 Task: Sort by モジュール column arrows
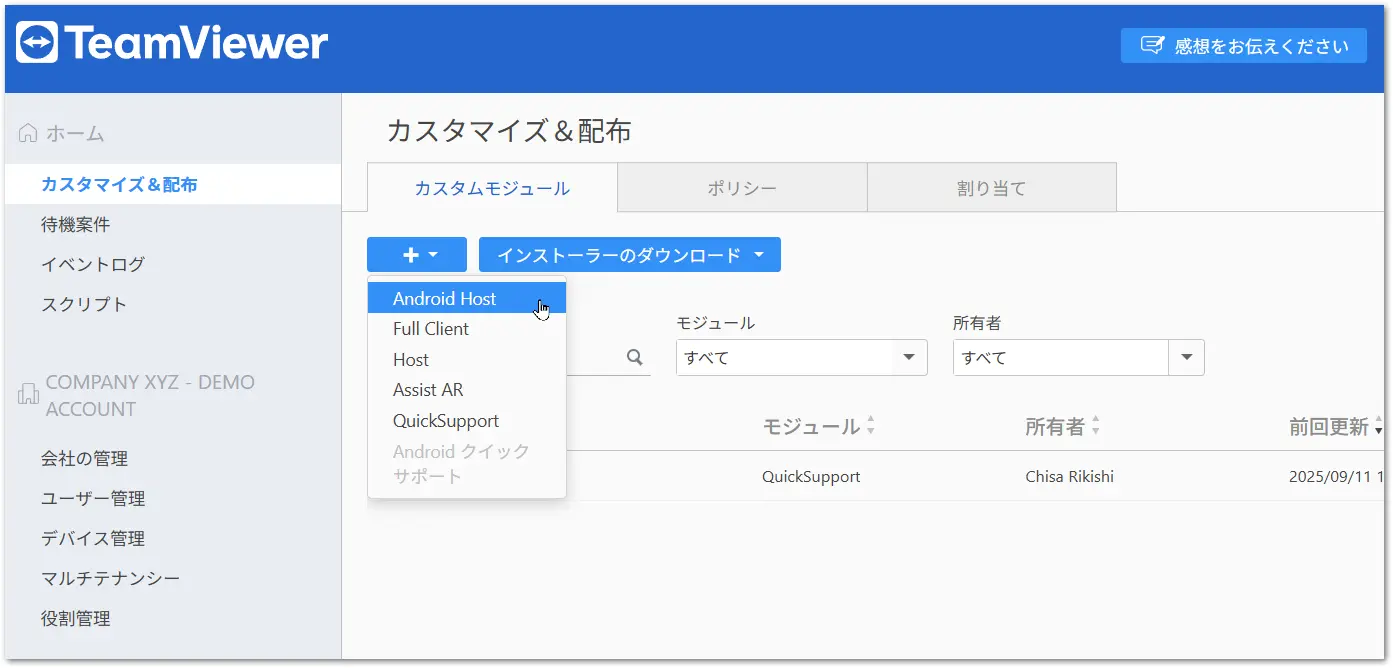(870, 427)
